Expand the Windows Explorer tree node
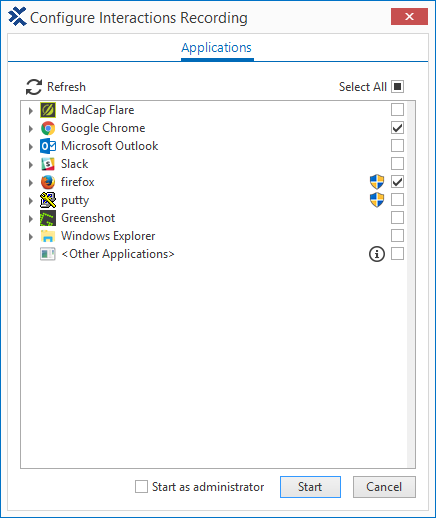This screenshot has width=436, height=518. pyautogui.click(x=31, y=236)
